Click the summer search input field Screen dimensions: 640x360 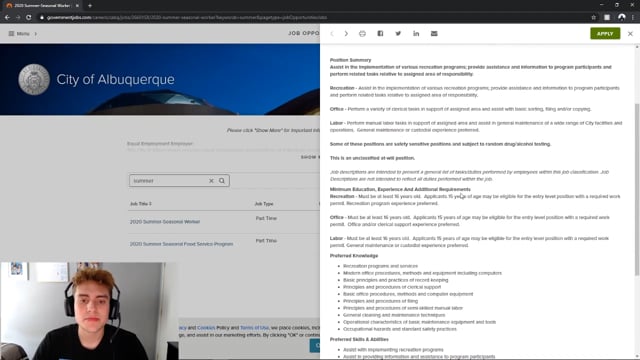click(x=169, y=180)
